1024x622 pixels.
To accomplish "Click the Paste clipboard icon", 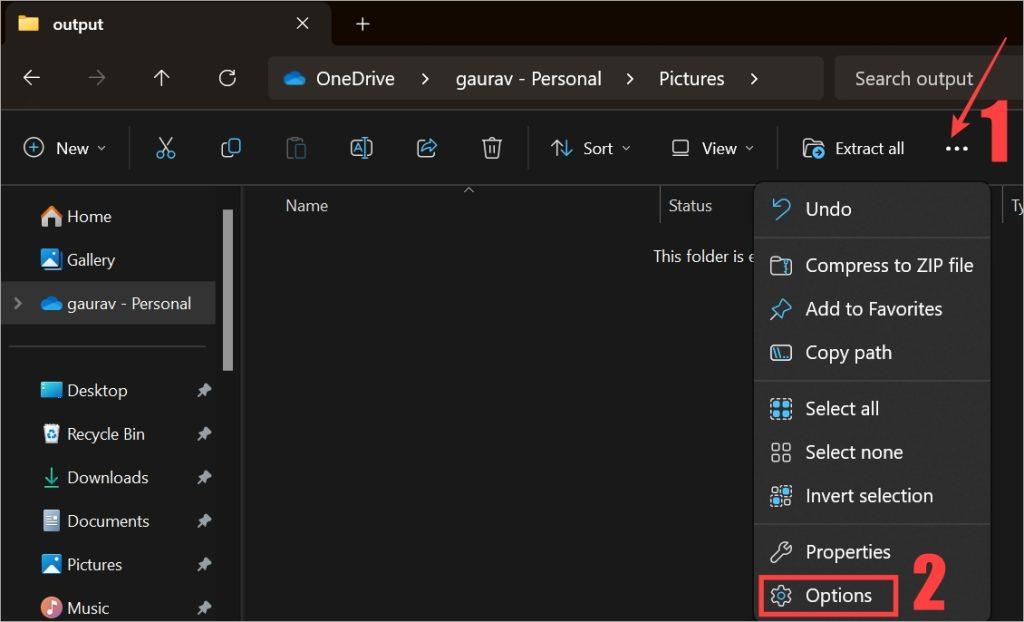I will (296, 148).
